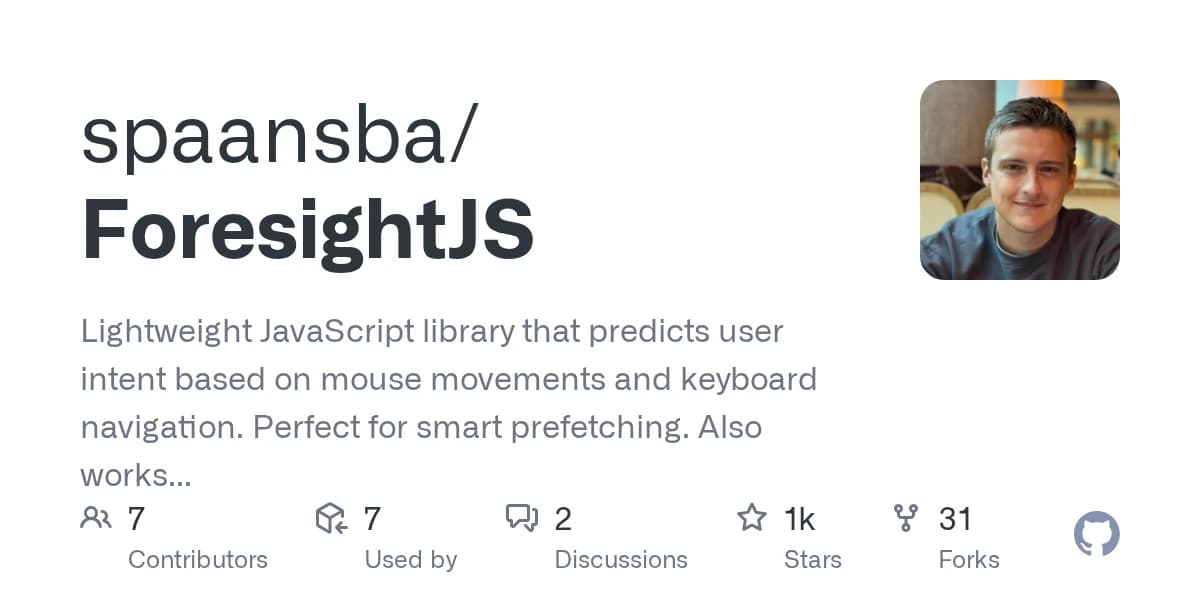Click the Used by count of 7
The image size is (1200, 600).
(372, 519)
